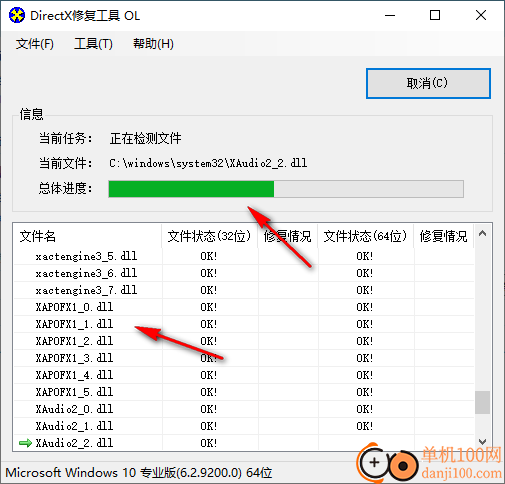This screenshot has height=484, width=505.
Task: Open the 帮助(H) menu
Action: click(153, 44)
